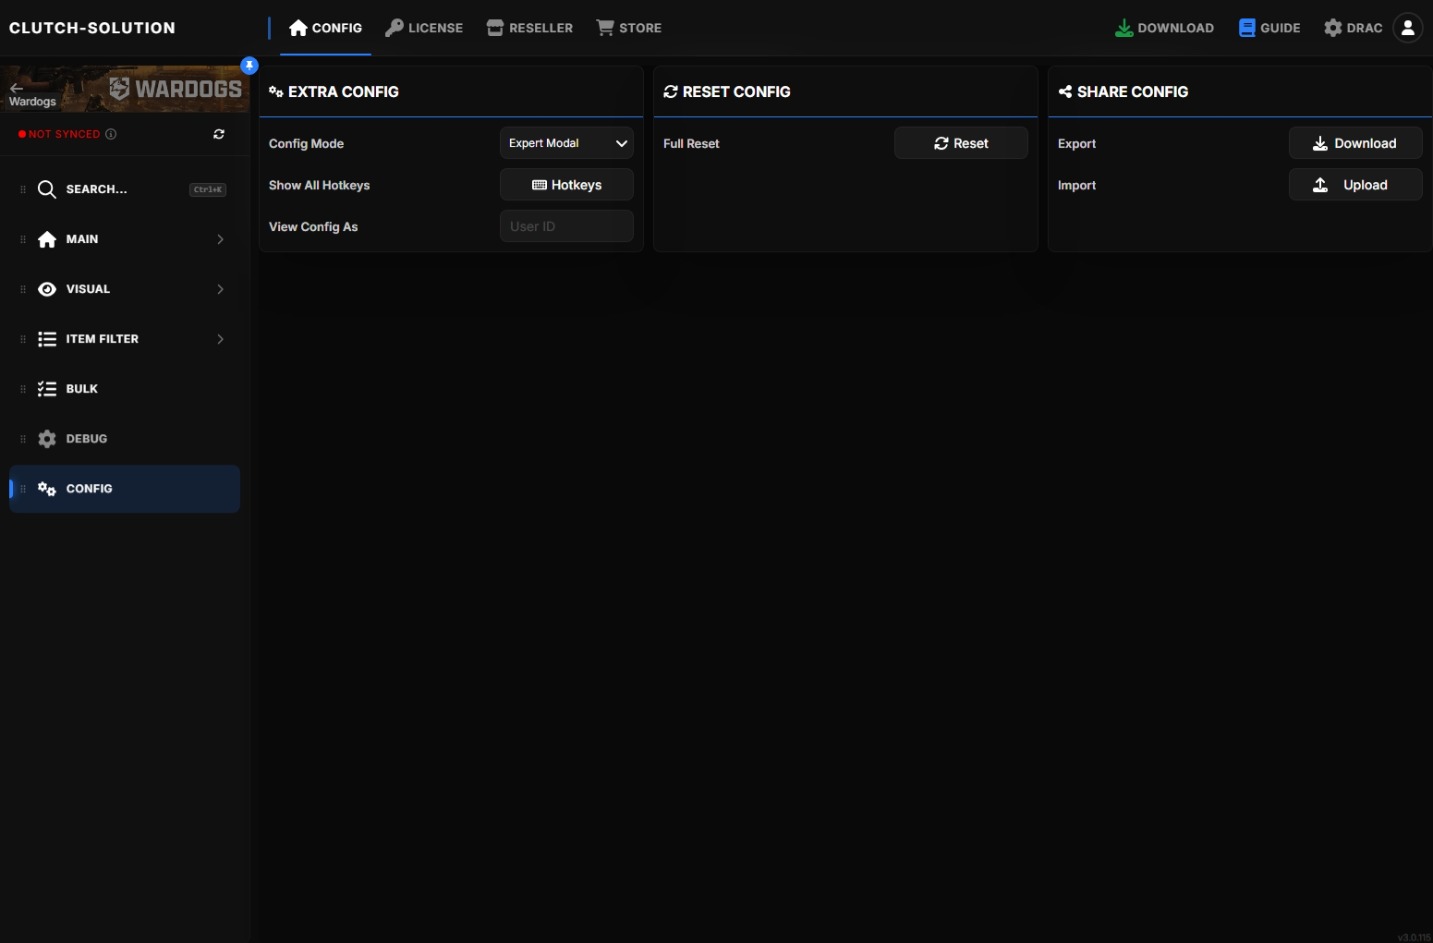
Task: Click the Wardogs game banner thumbnail
Action: [125, 89]
